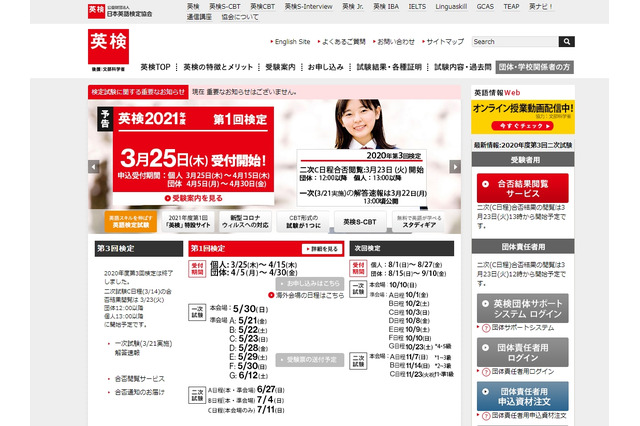640x426 pixels.
Task: Click the help icon beside 団体責任者用申込資材注文
Action: pos(486,416)
